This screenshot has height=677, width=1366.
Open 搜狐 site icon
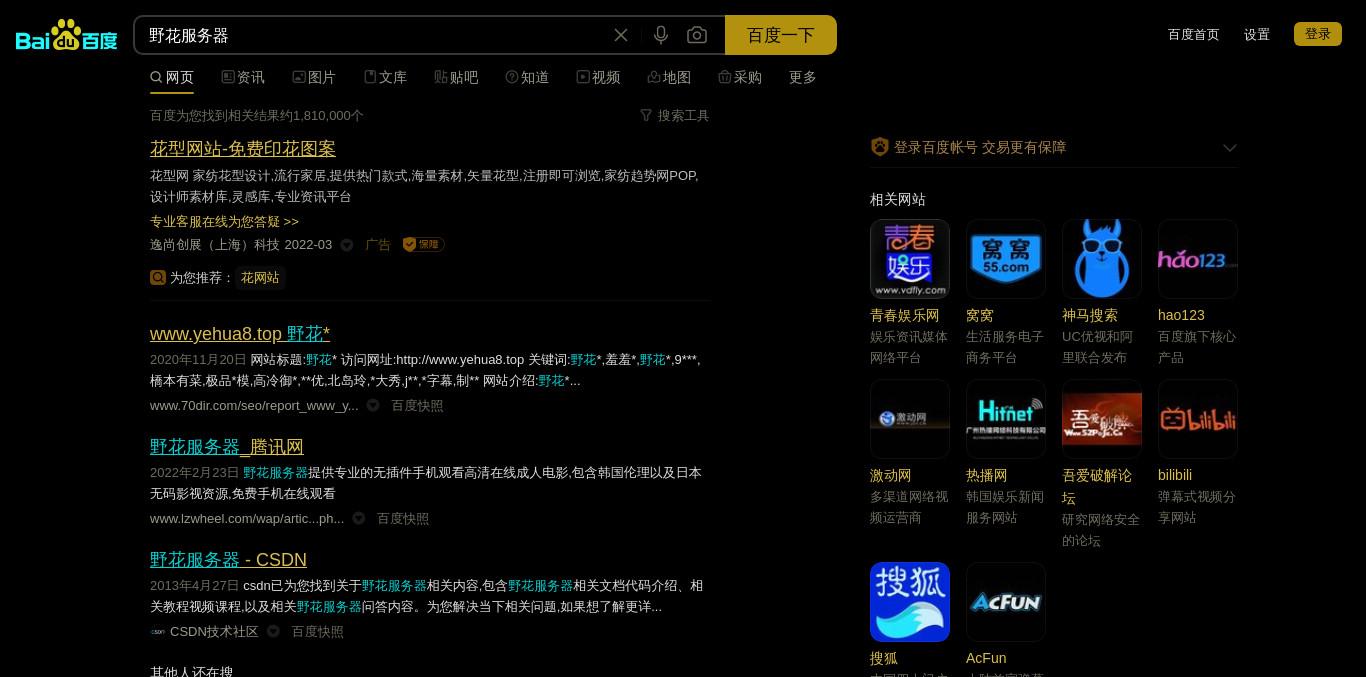coord(910,602)
